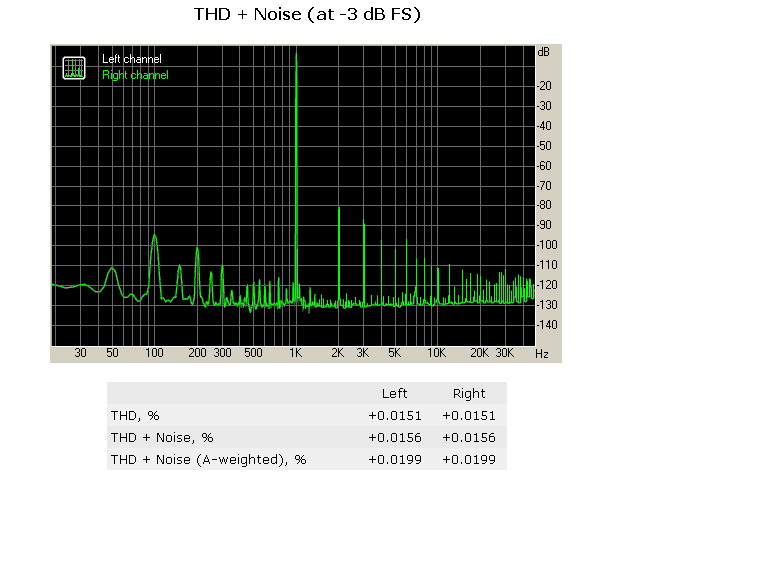Click the "dB" axis unit label
Screen dimensions: 768x576
[544, 52]
